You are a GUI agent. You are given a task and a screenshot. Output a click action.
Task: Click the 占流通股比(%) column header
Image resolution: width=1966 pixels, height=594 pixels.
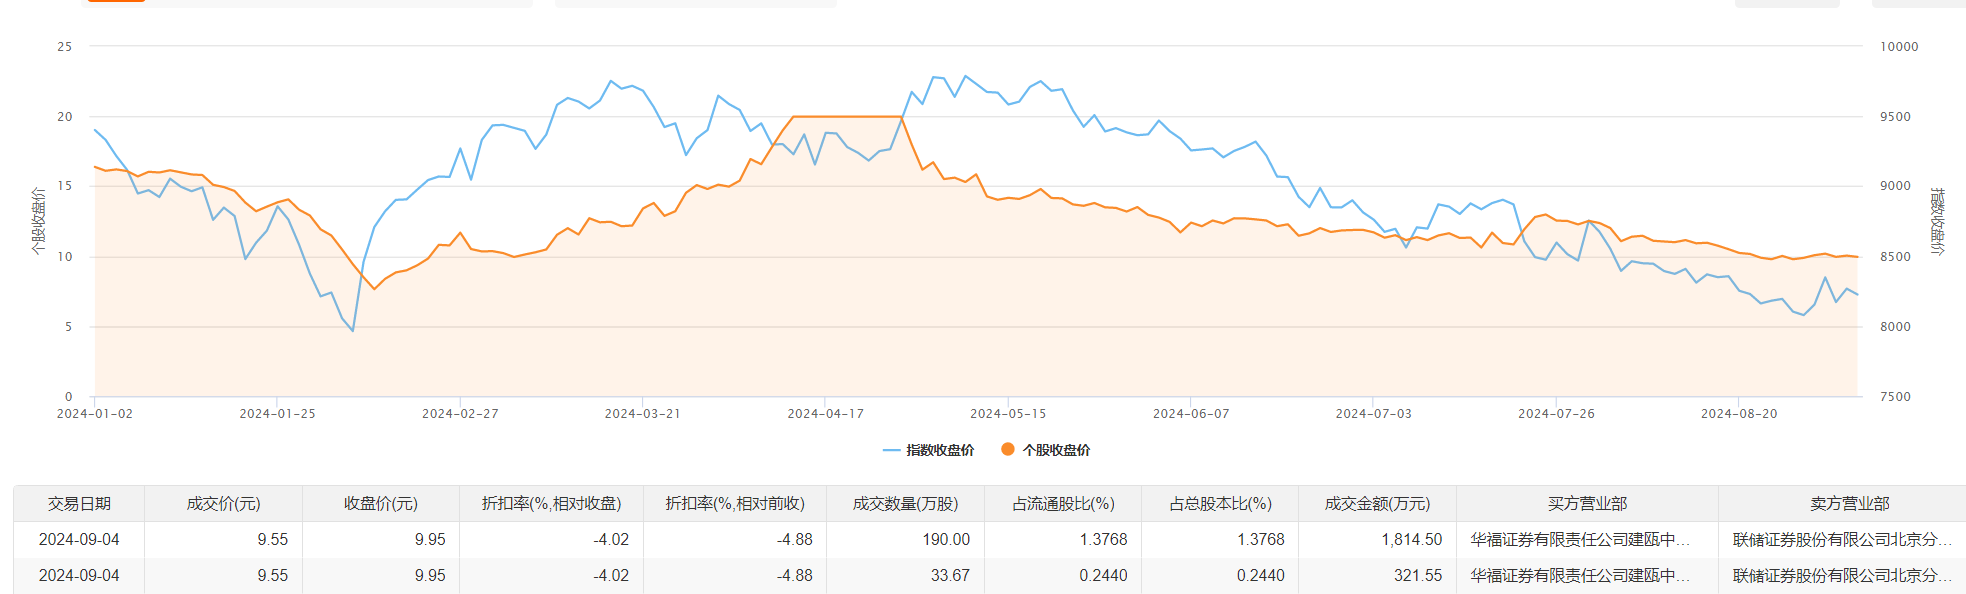tap(1063, 504)
